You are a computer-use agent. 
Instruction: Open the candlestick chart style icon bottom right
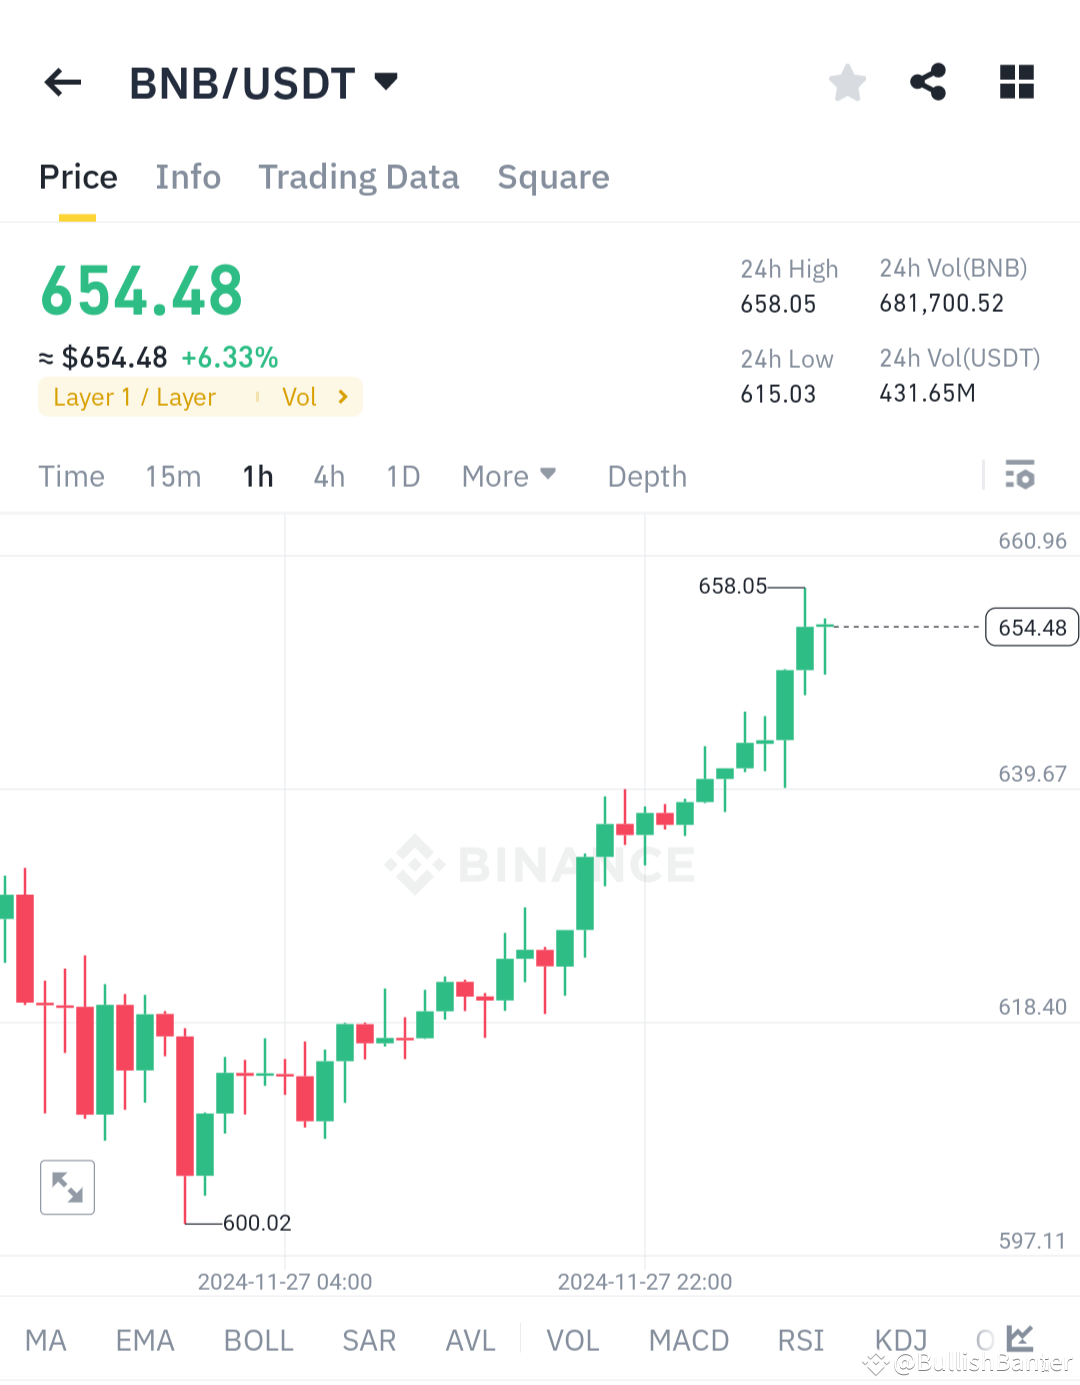click(1019, 1337)
